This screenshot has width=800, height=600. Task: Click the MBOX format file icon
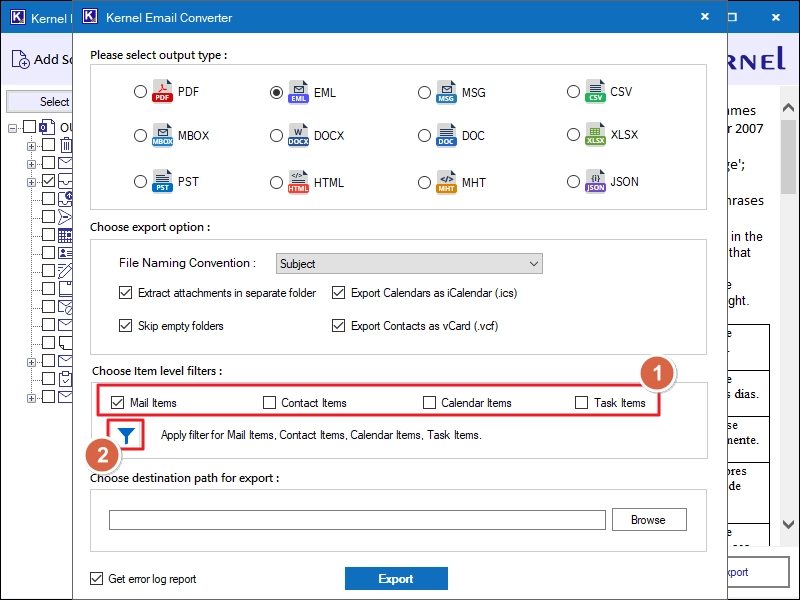[x=162, y=135]
